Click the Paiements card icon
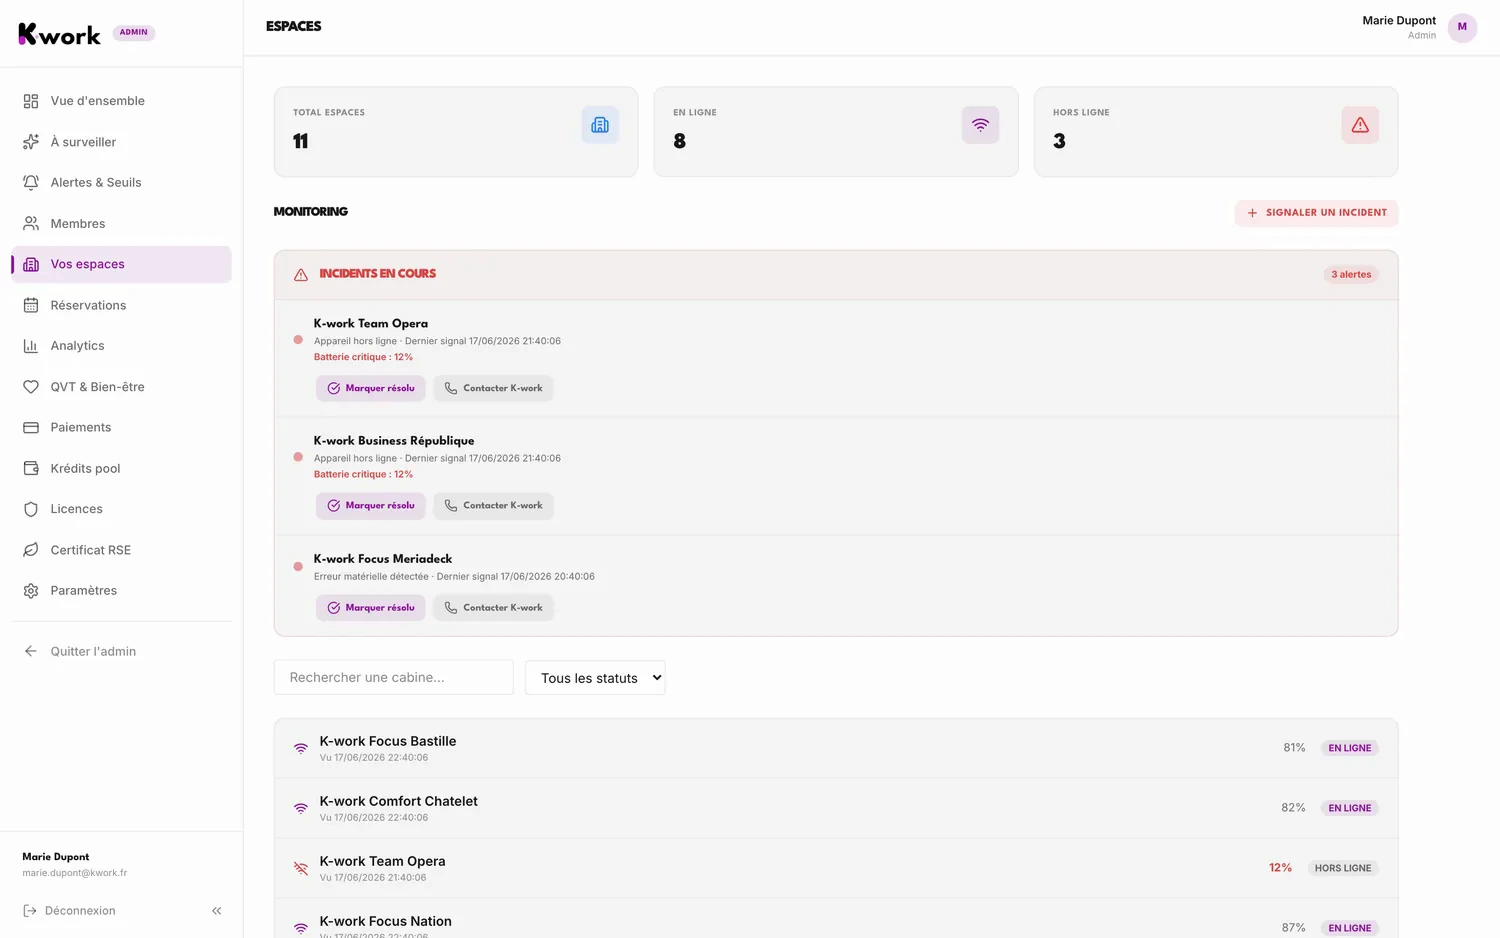 pos(31,427)
